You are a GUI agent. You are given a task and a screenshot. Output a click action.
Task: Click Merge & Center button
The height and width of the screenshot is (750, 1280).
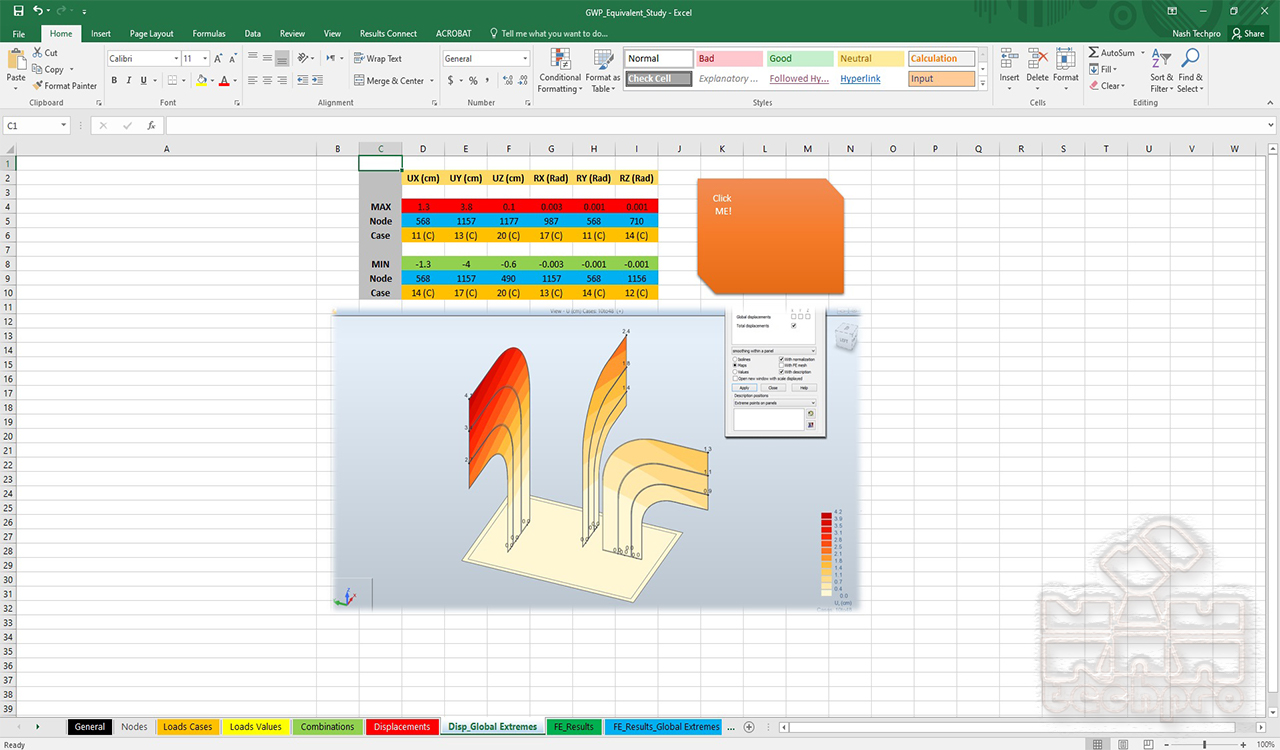point(389,81)
